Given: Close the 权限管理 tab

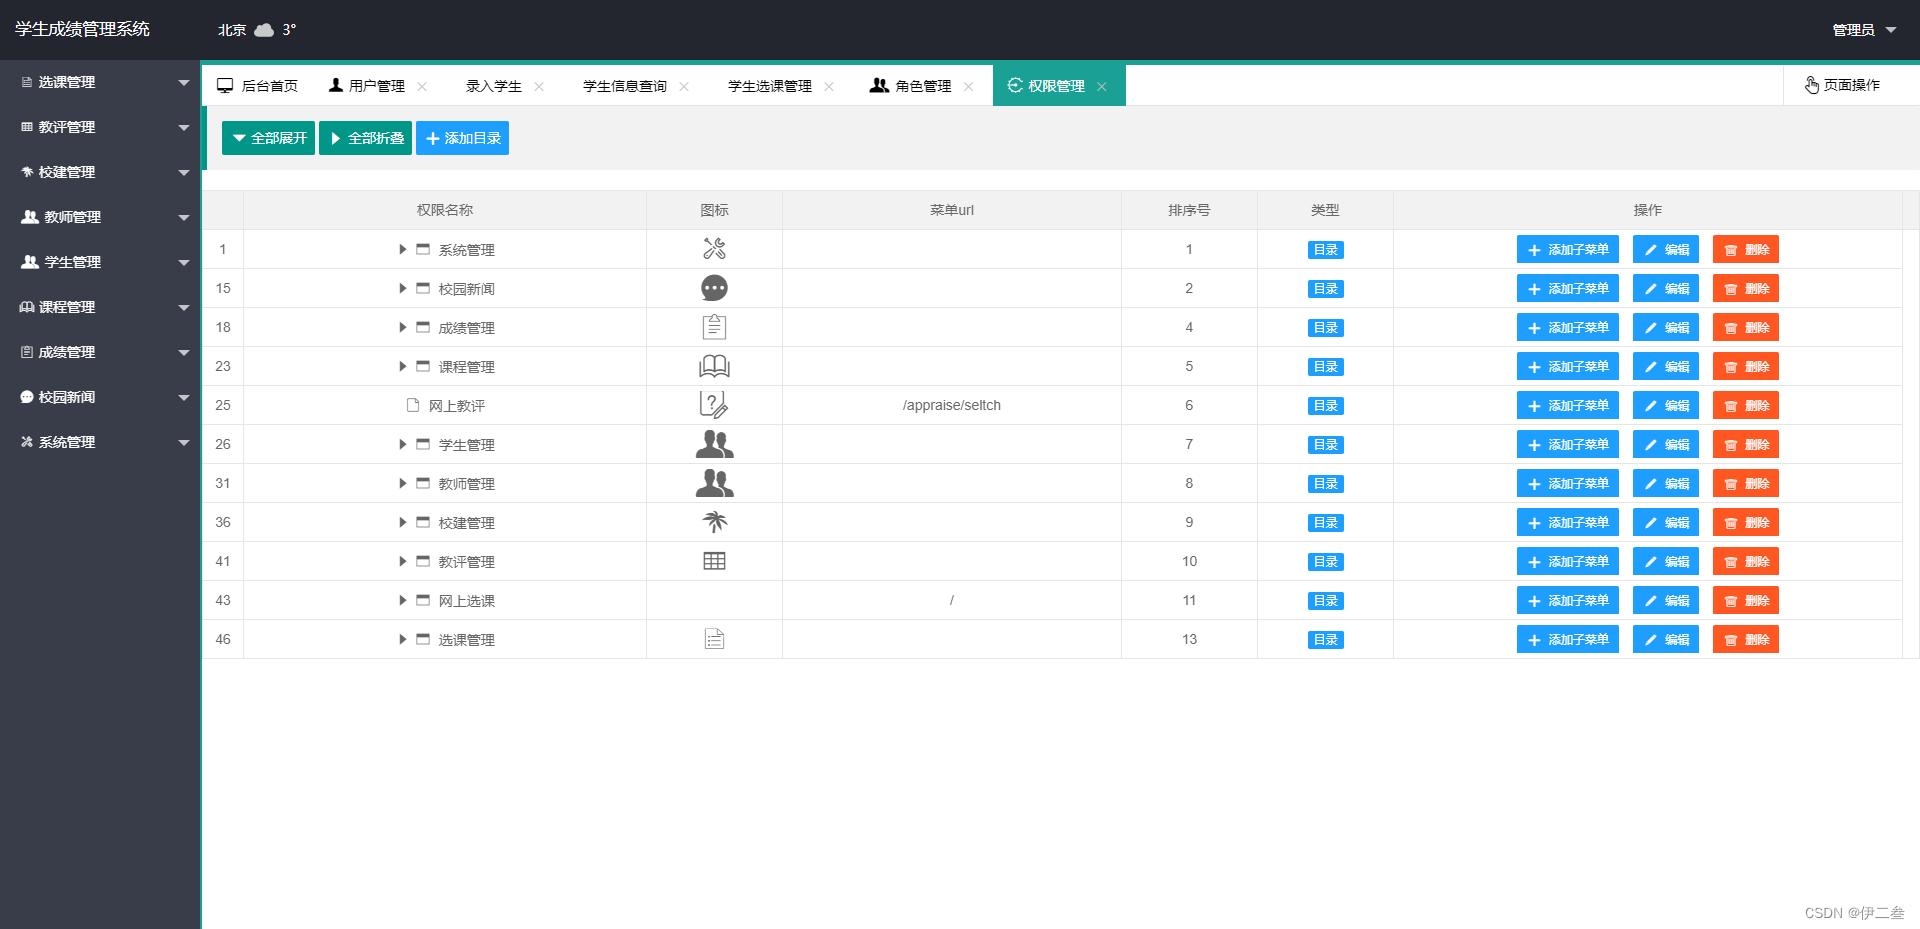Looking at the screenshot, I should pos(1102,86).
